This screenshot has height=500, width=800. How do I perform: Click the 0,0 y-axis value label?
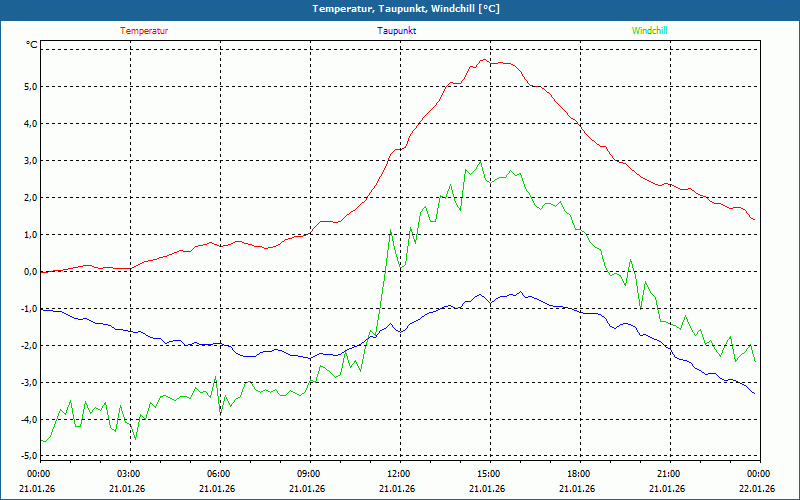[x=29, y=272]
